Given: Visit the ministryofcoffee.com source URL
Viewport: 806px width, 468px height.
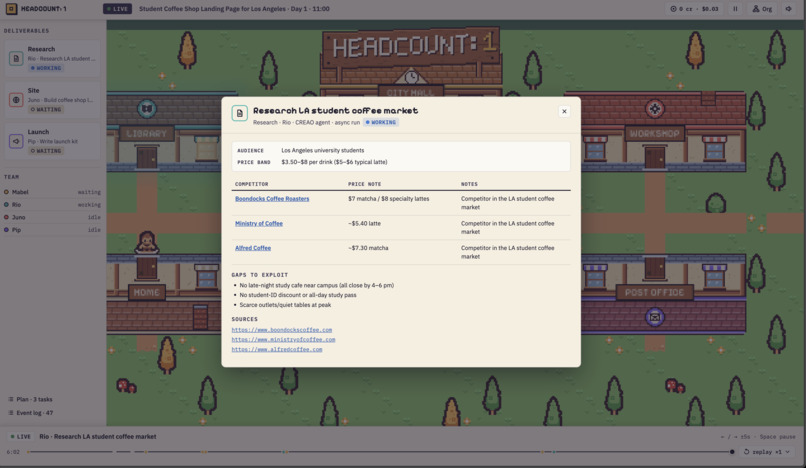Looking at the screenshot, I should (283, 339).
